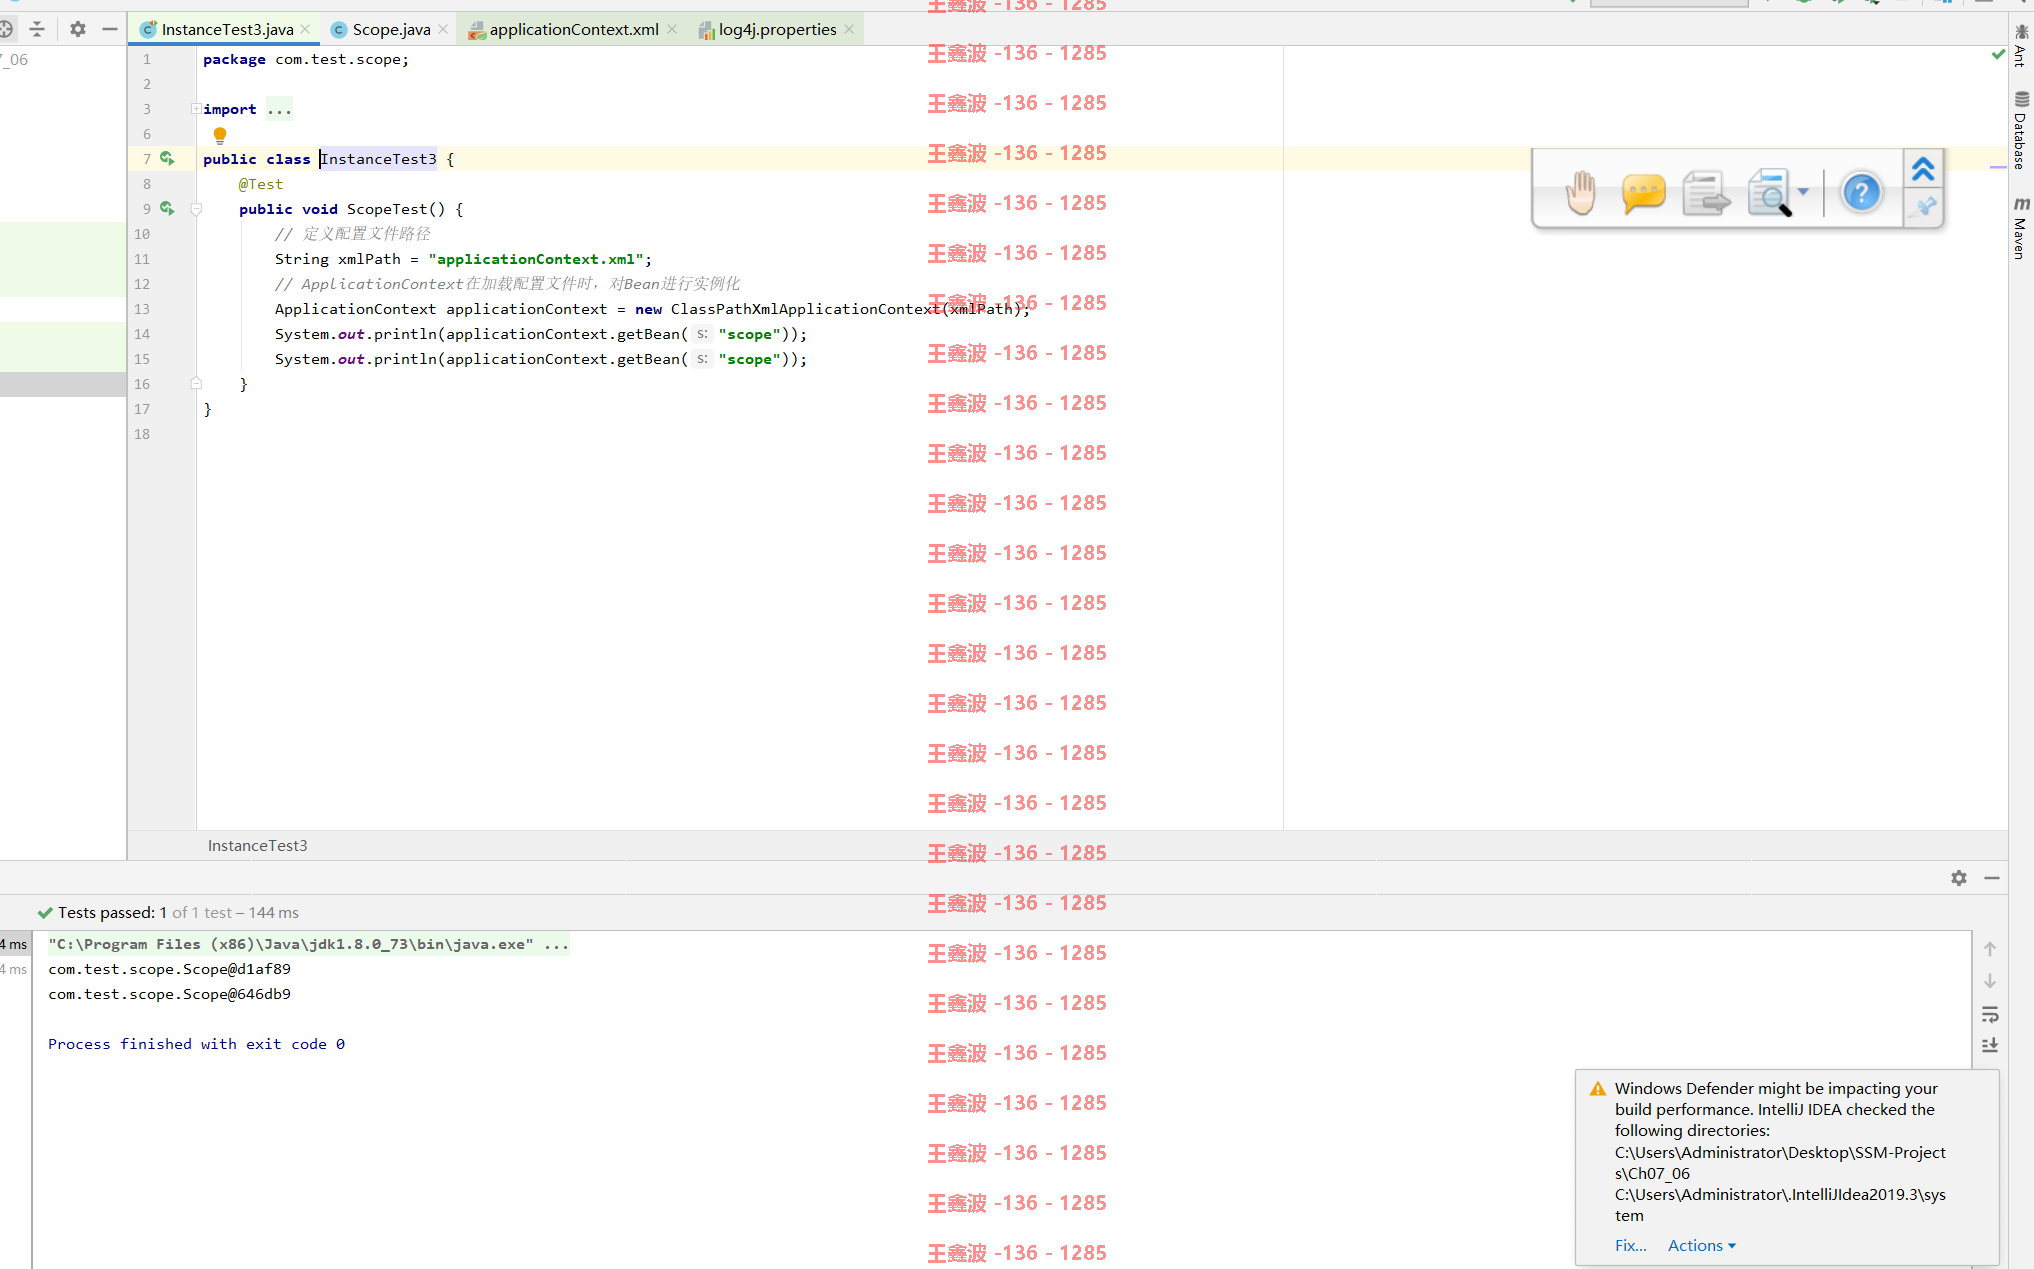
Task: Click the yellow intention lightbulb icon
Action: click(220, 135)
